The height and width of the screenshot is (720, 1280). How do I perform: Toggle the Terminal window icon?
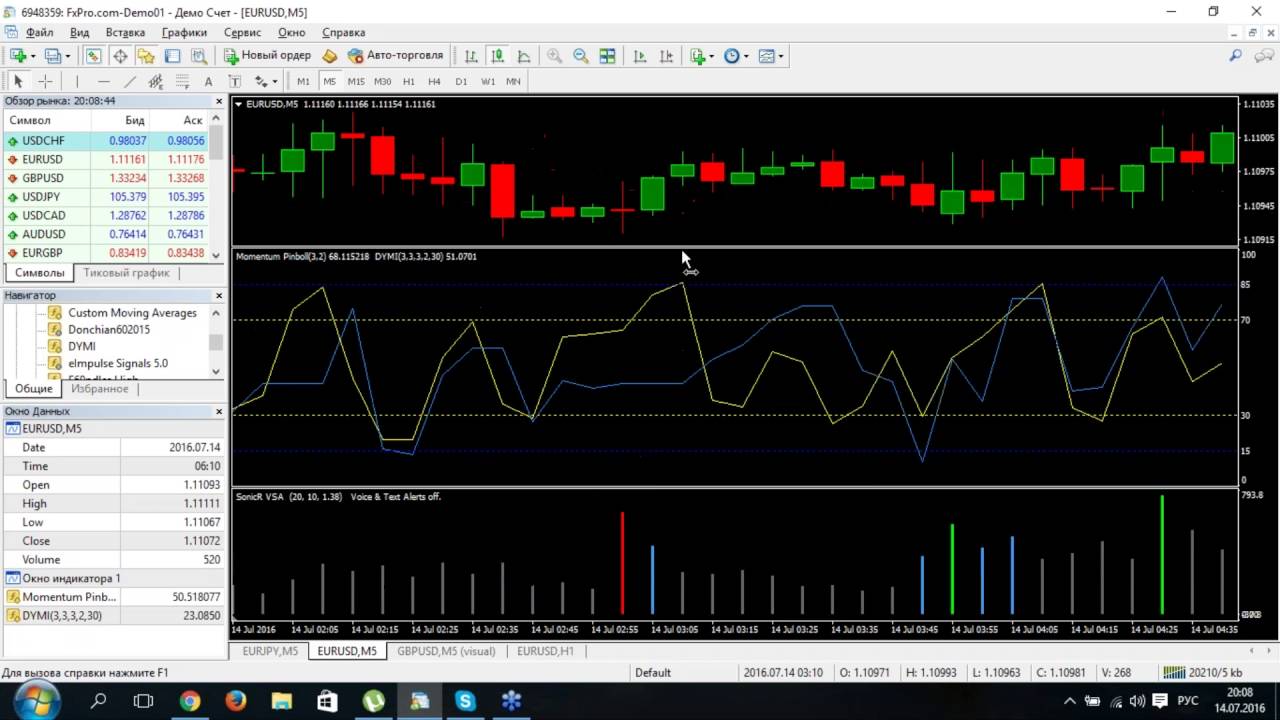[173, 56]
